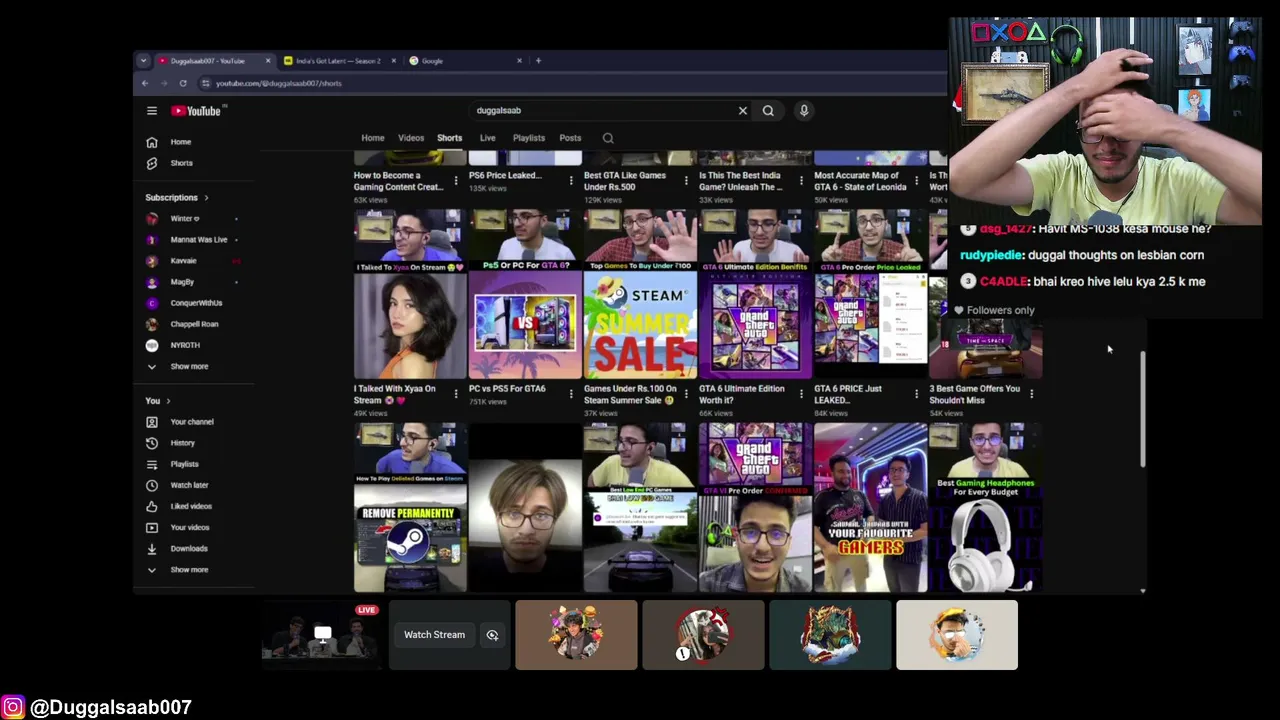Screen dimensions: 1280x720
Task: Open the LIVE stream preview thumbnail
Action: [320, 635]
